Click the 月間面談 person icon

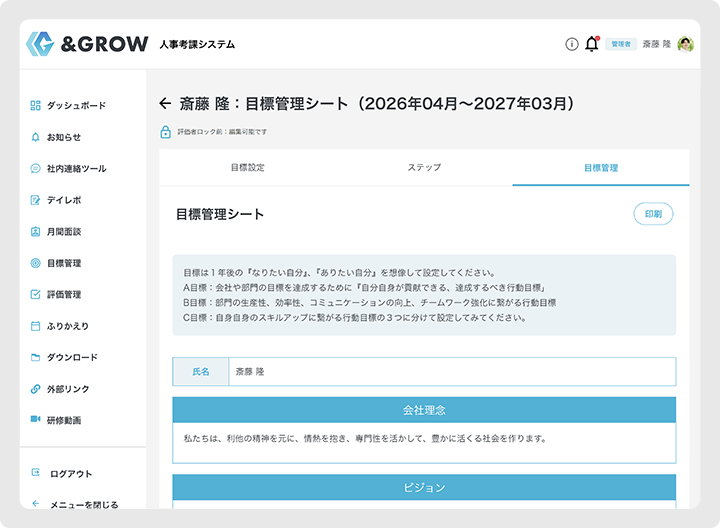pyautogui.click(x=35, y=231)
